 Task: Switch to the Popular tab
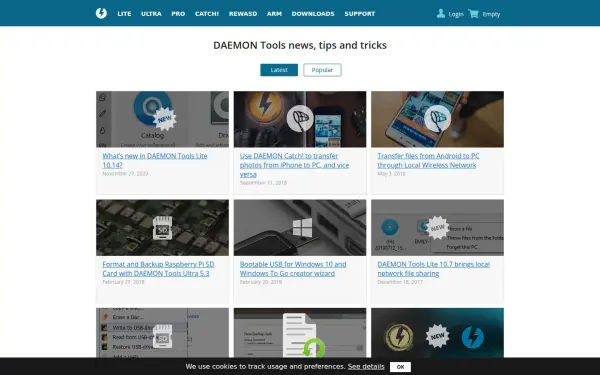tap(322, 70)
